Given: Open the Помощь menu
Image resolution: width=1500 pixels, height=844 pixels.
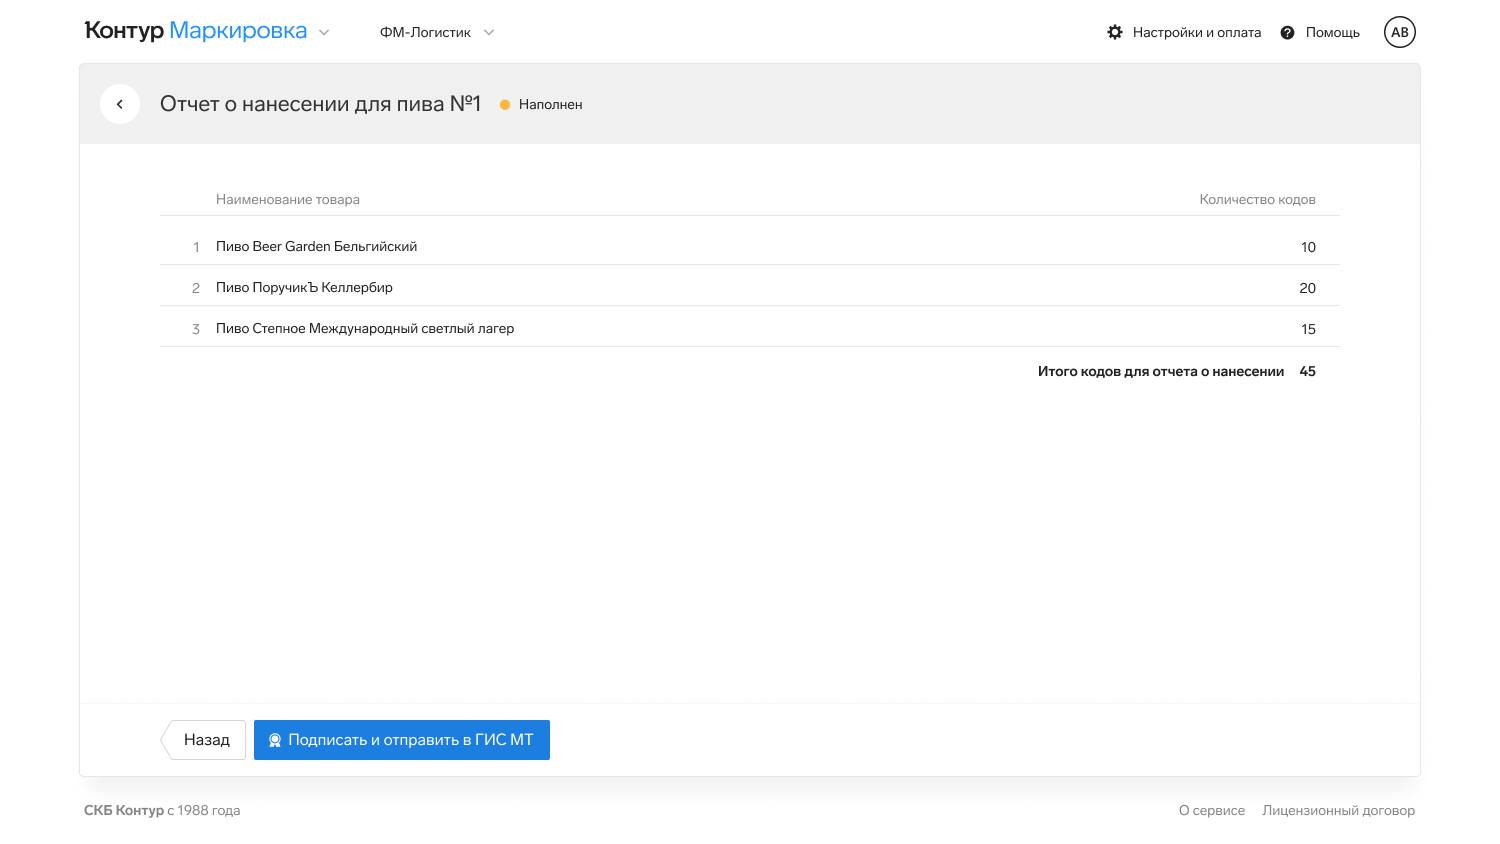Looking at the screenshot, I should click(x=1320, y=32).
